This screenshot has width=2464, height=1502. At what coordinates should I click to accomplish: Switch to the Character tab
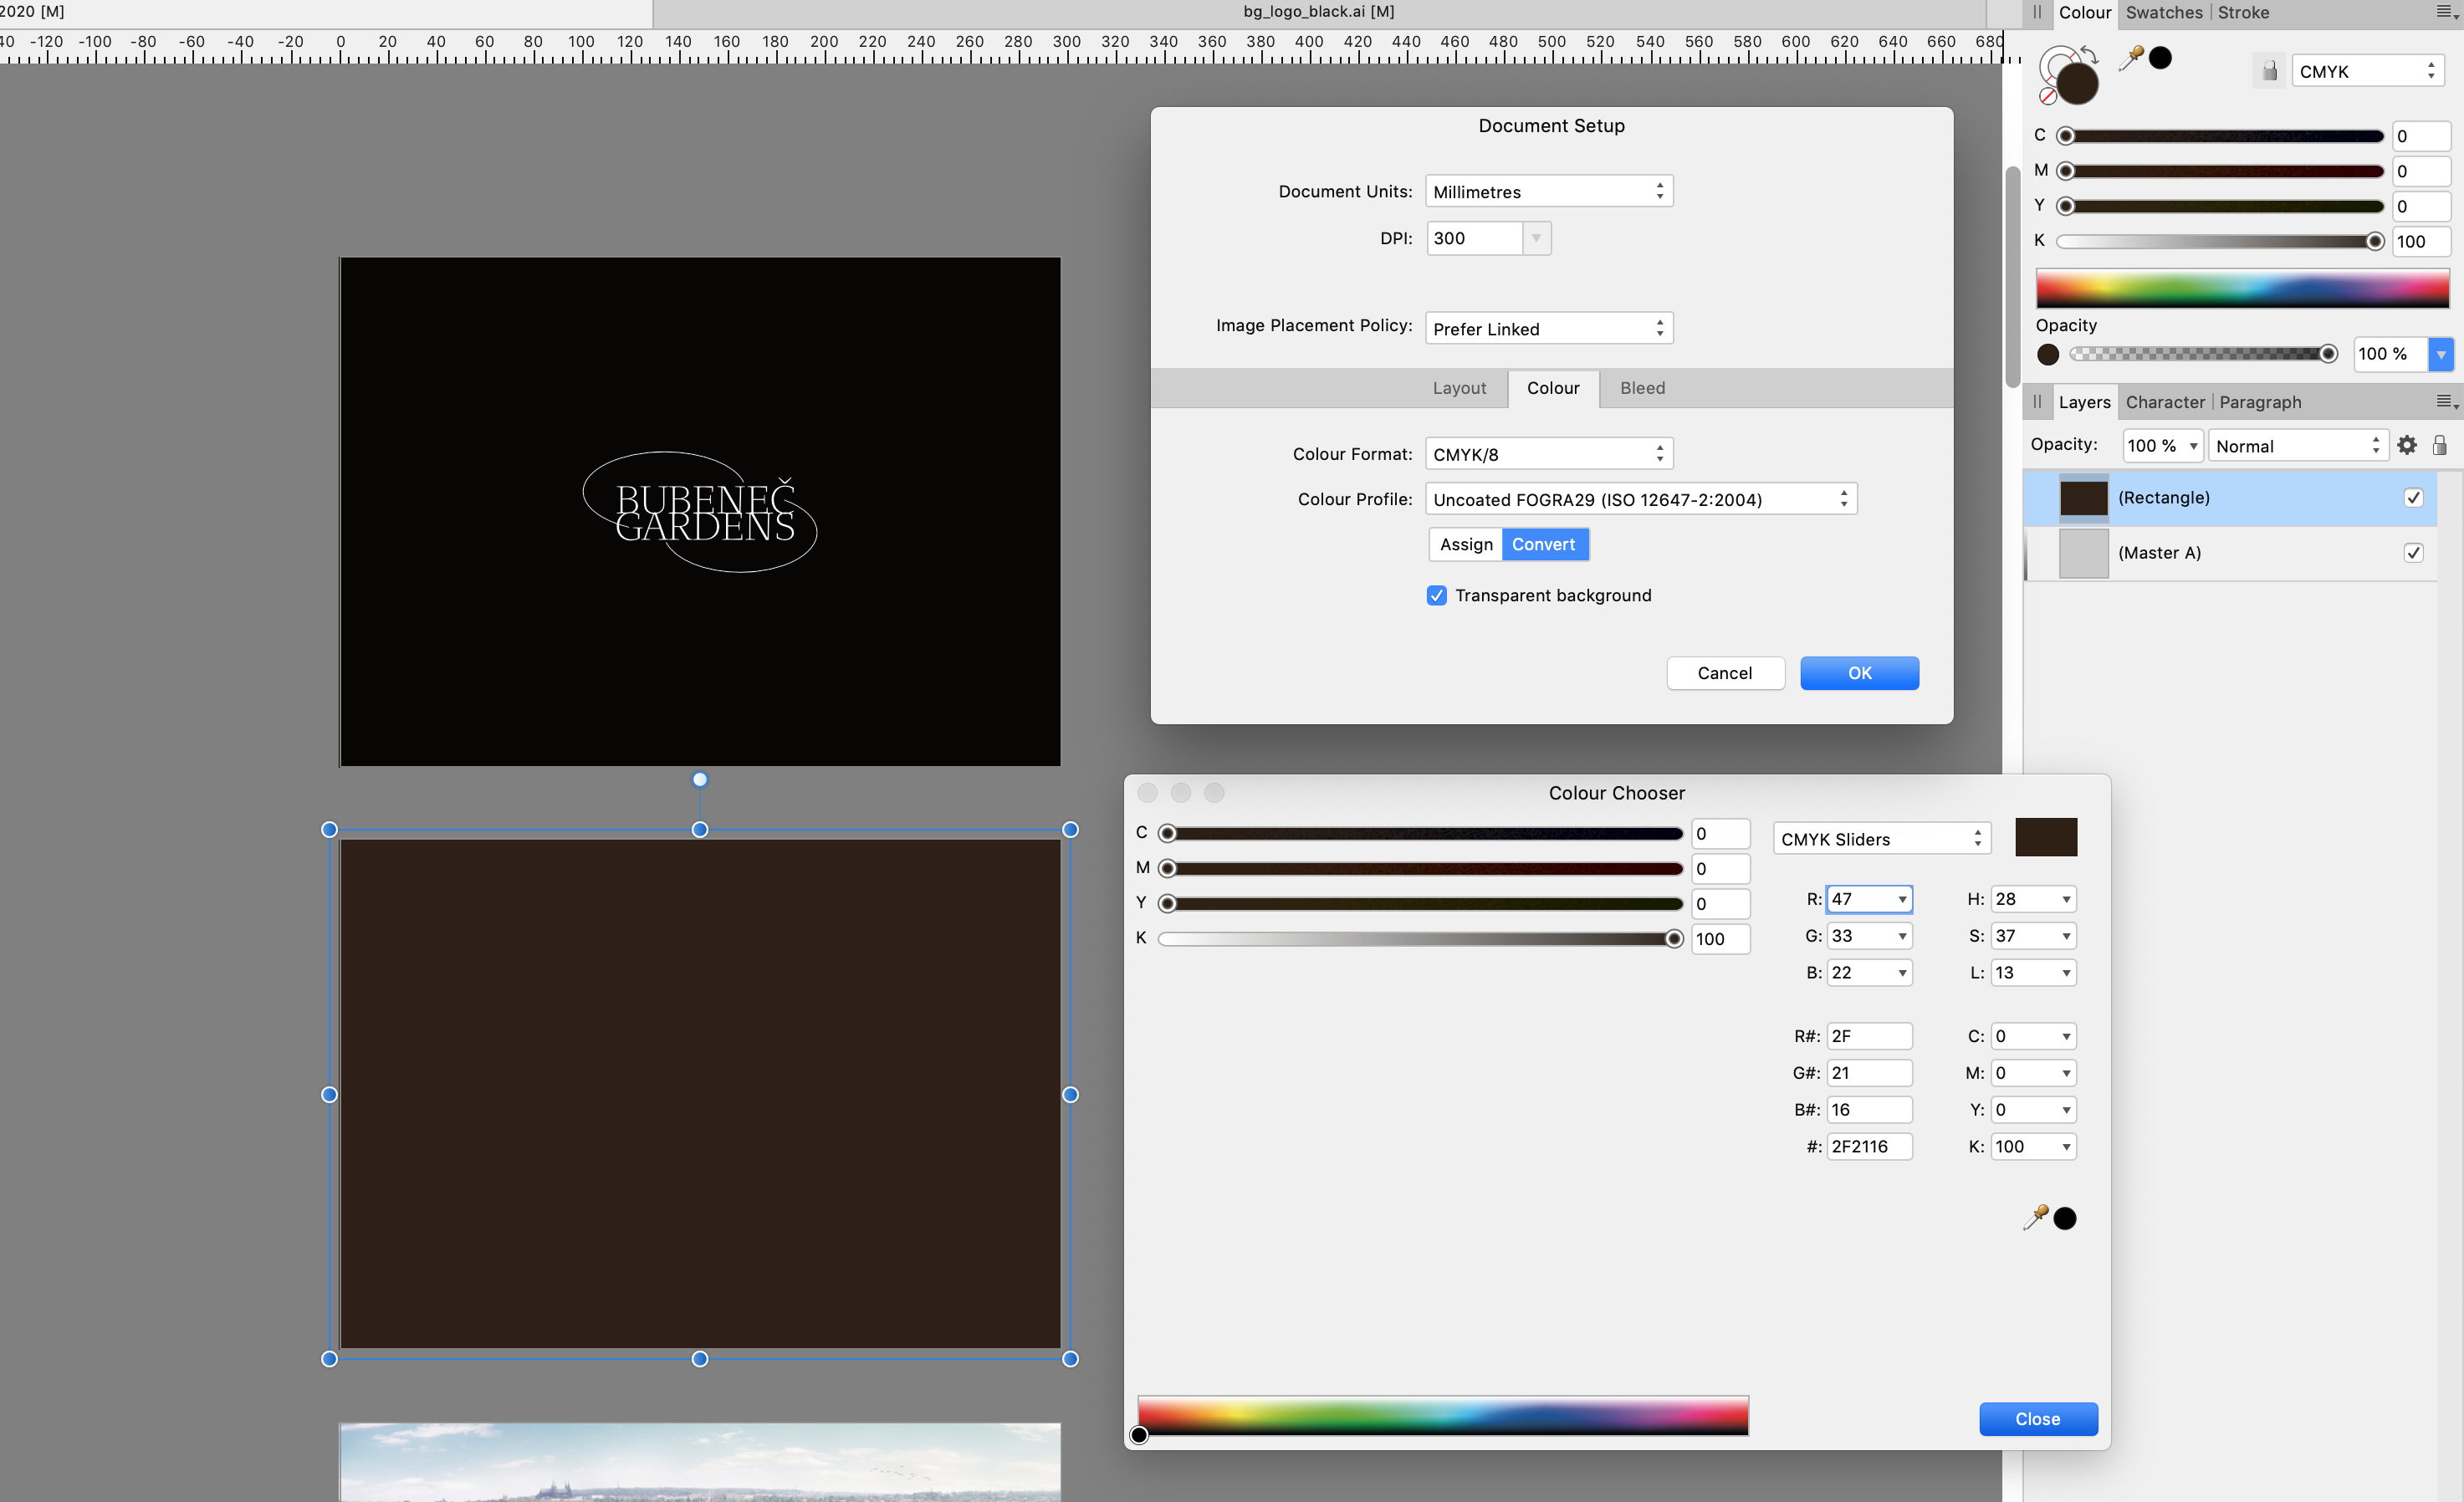point(2165,402)
